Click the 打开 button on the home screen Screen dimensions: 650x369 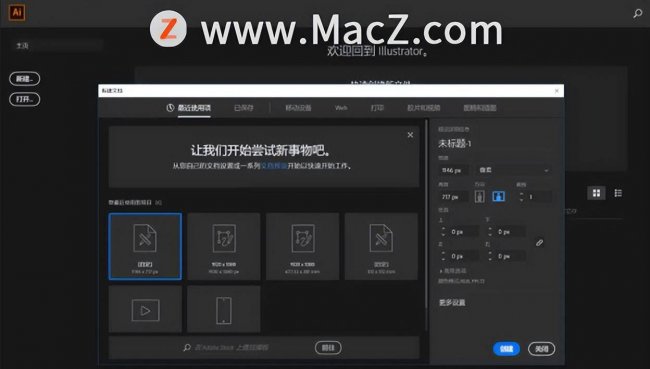[x=24, y=100]
